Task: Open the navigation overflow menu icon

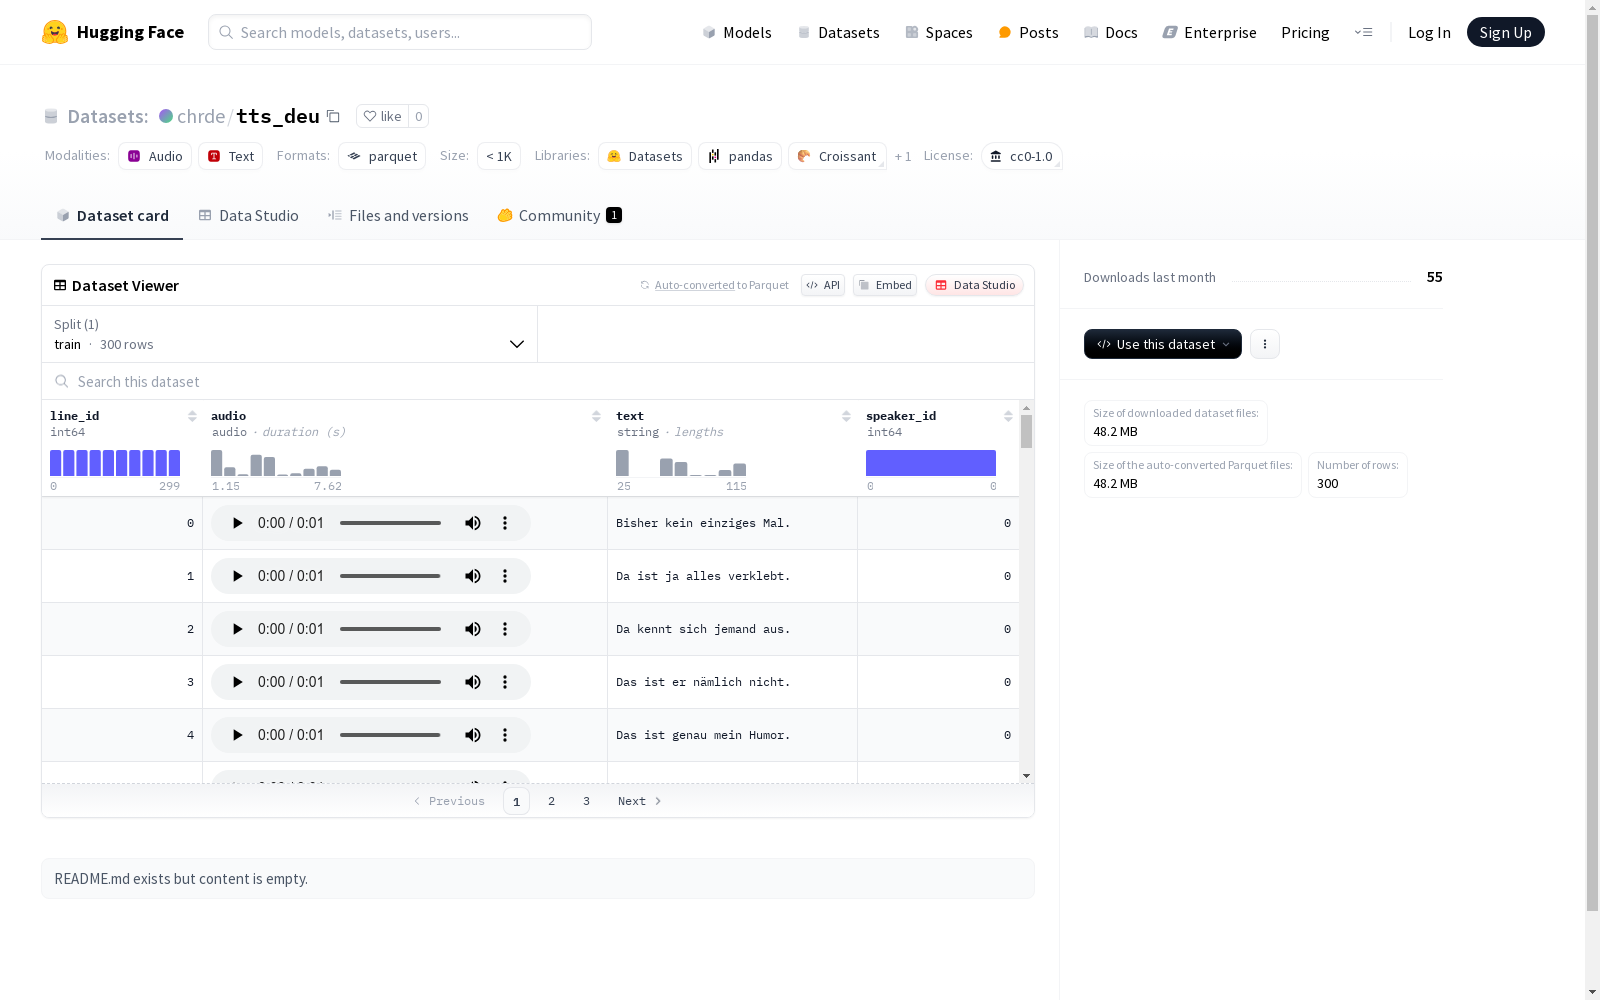Action: (x=1363, y=32)
